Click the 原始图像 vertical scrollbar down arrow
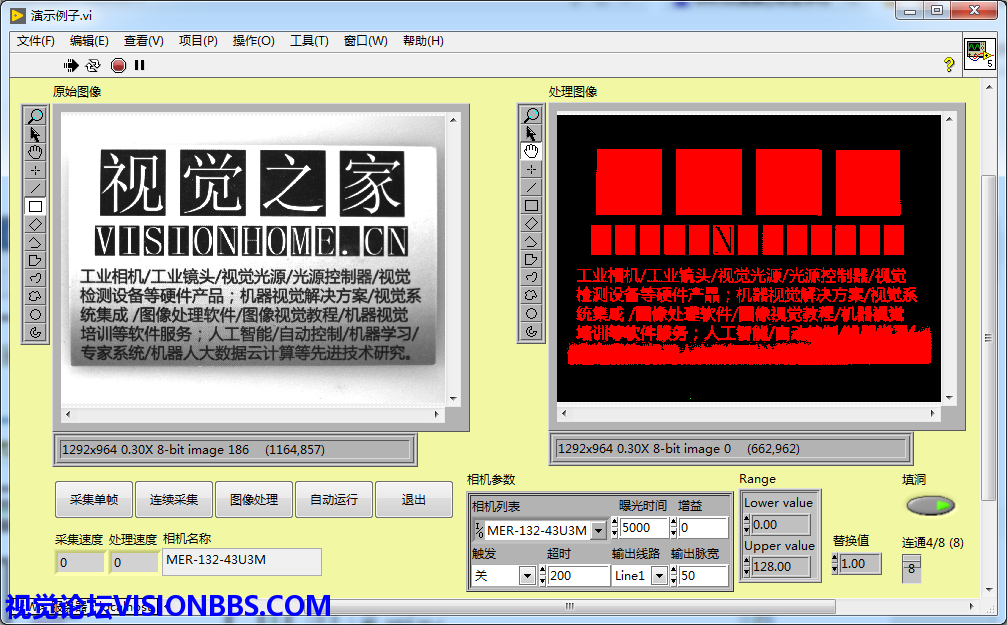 tap(453, 398)
